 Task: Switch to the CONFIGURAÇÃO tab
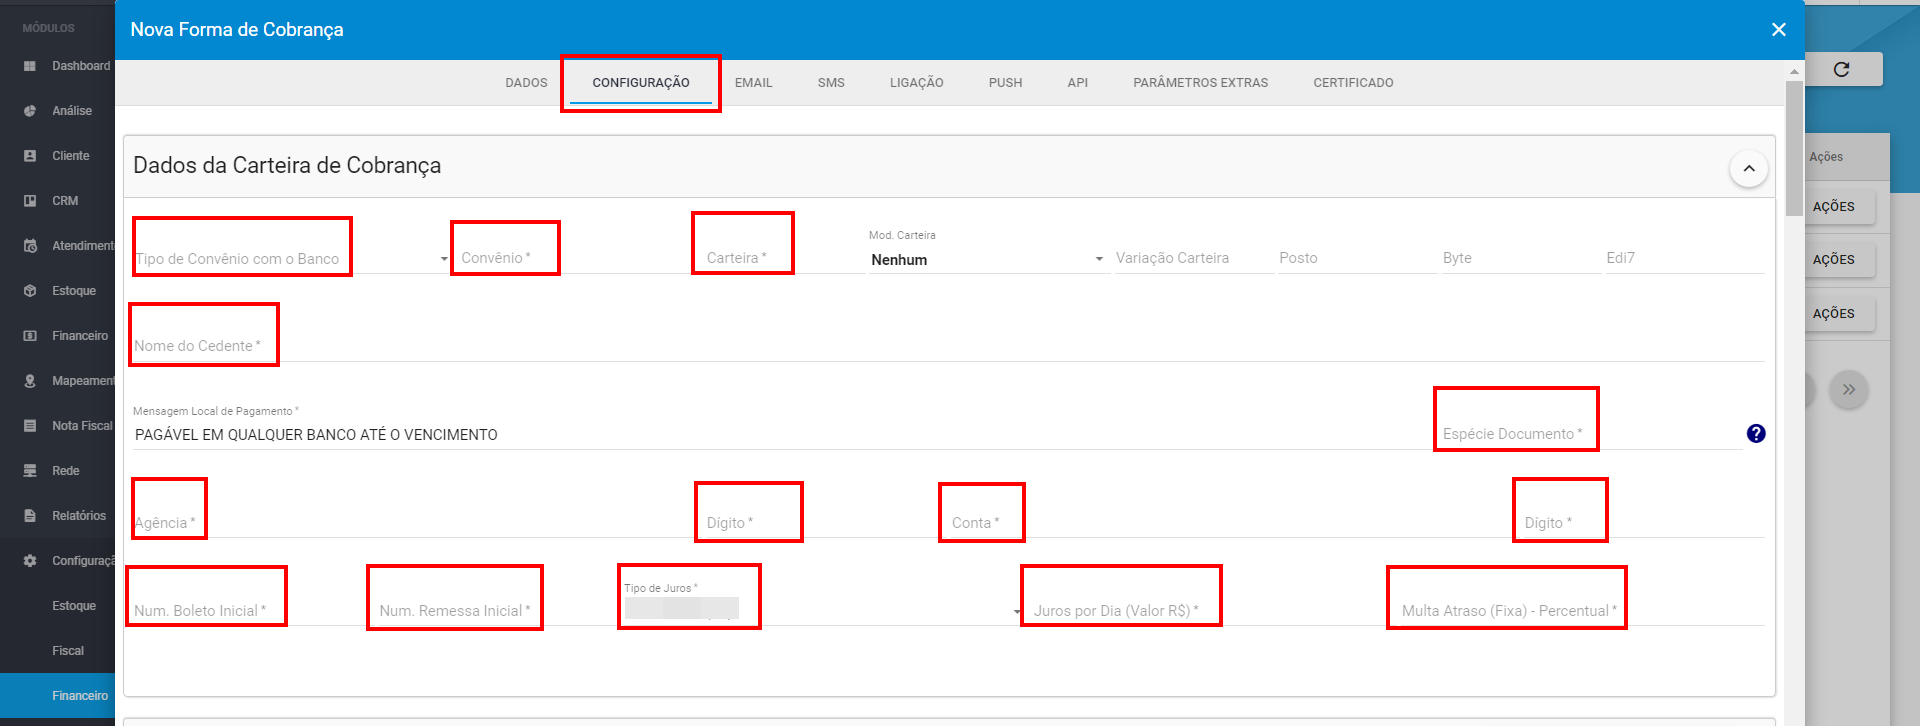click(641, 83)
